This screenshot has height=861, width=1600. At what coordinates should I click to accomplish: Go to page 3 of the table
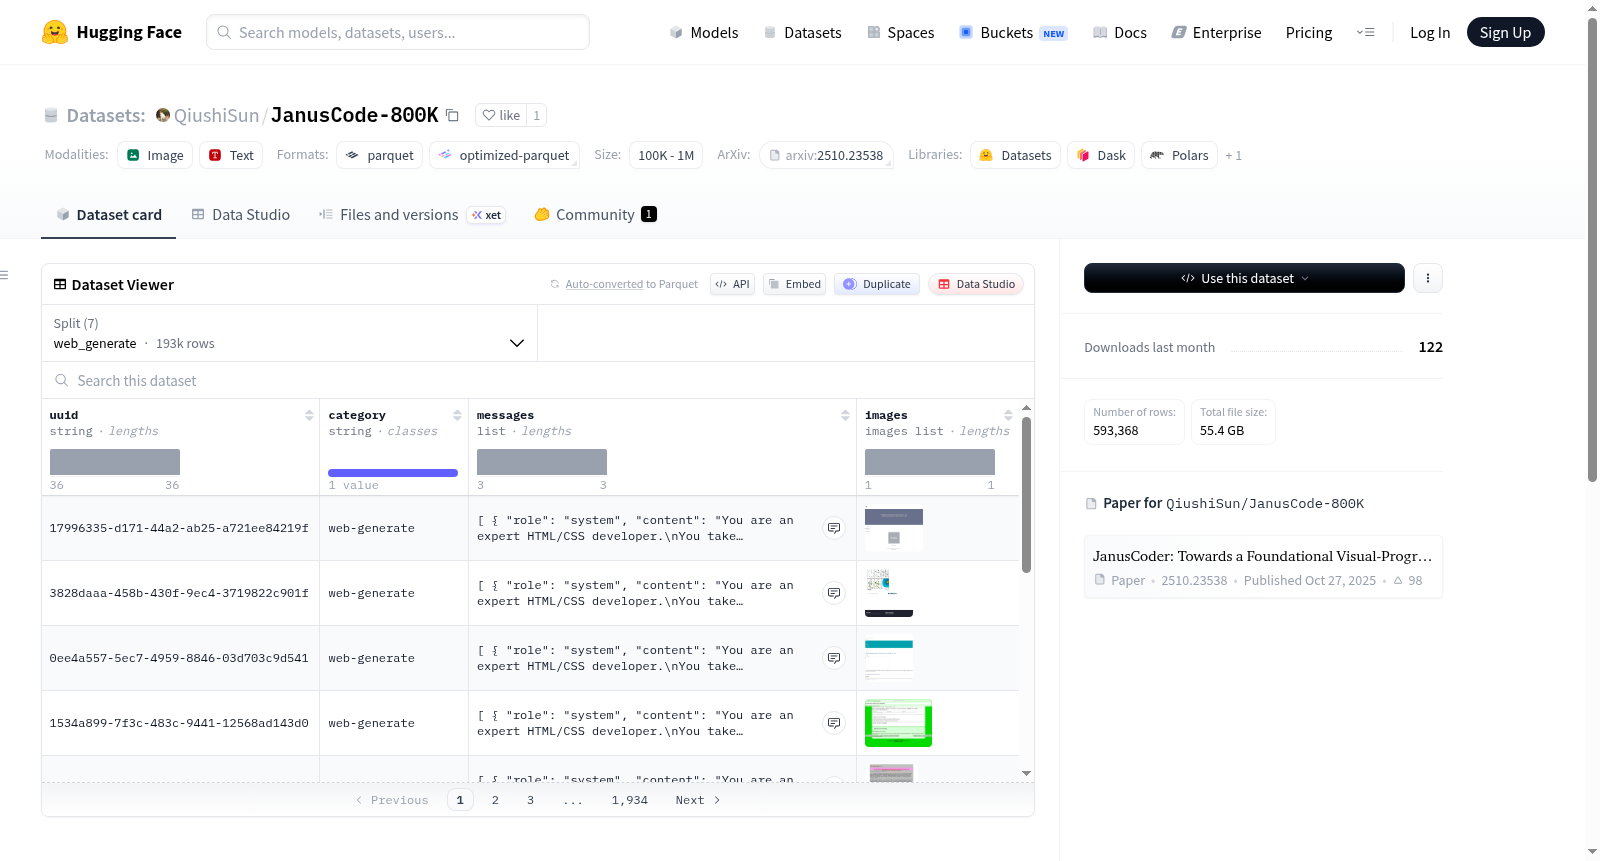pos(530,800)
